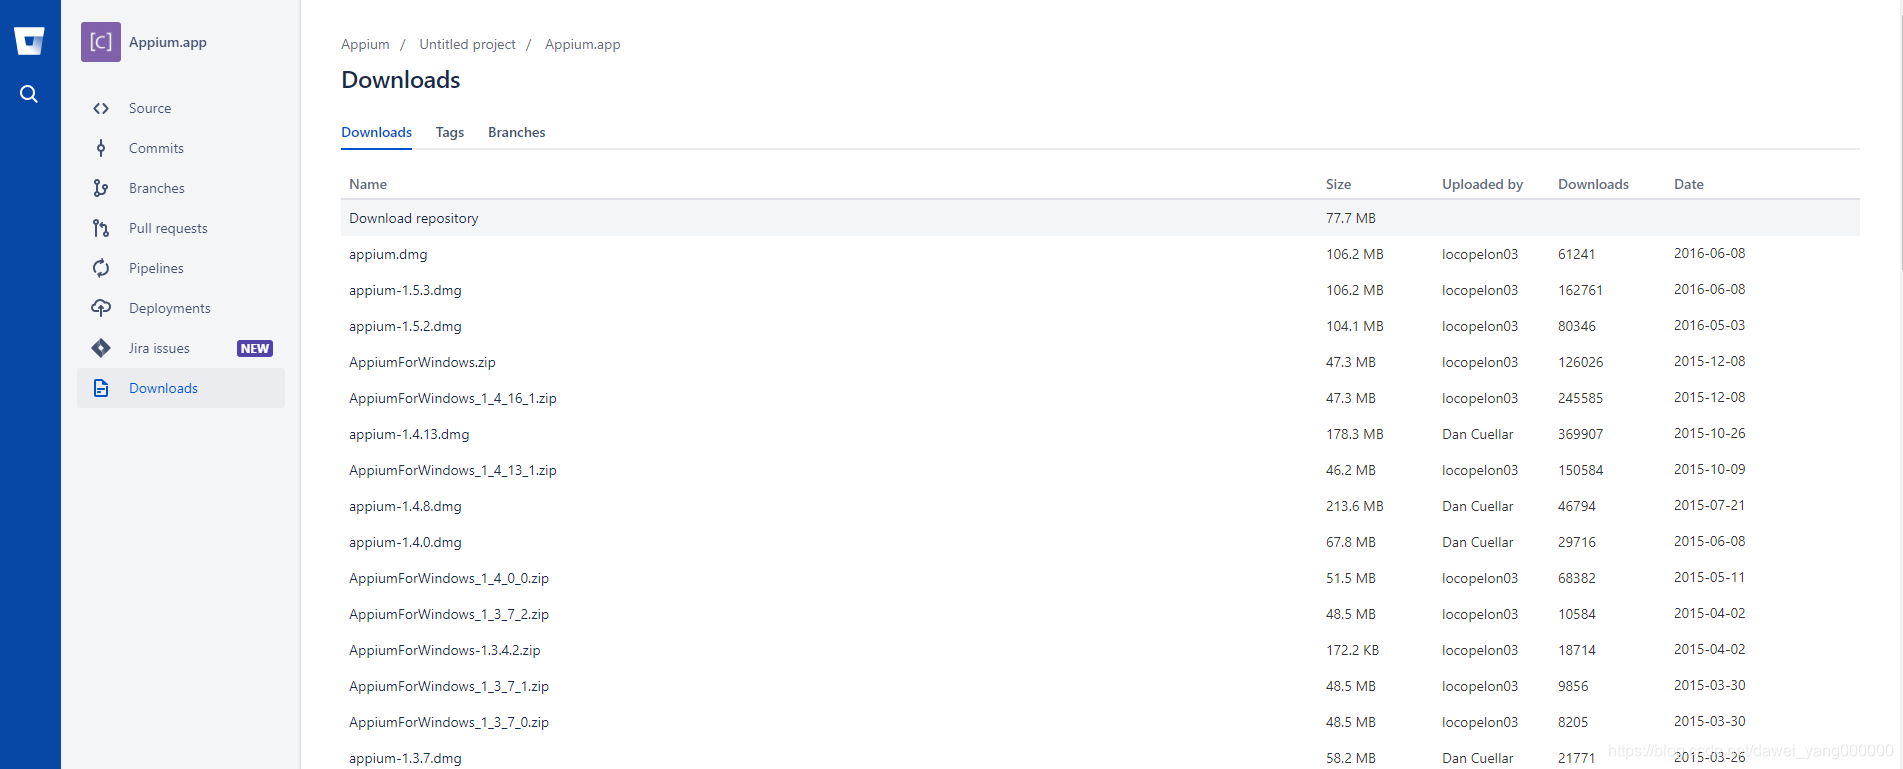Open the Bitbucket home logo
Image resolution: width=1903 pixels, height=769 pixels.
pos(30,41)
